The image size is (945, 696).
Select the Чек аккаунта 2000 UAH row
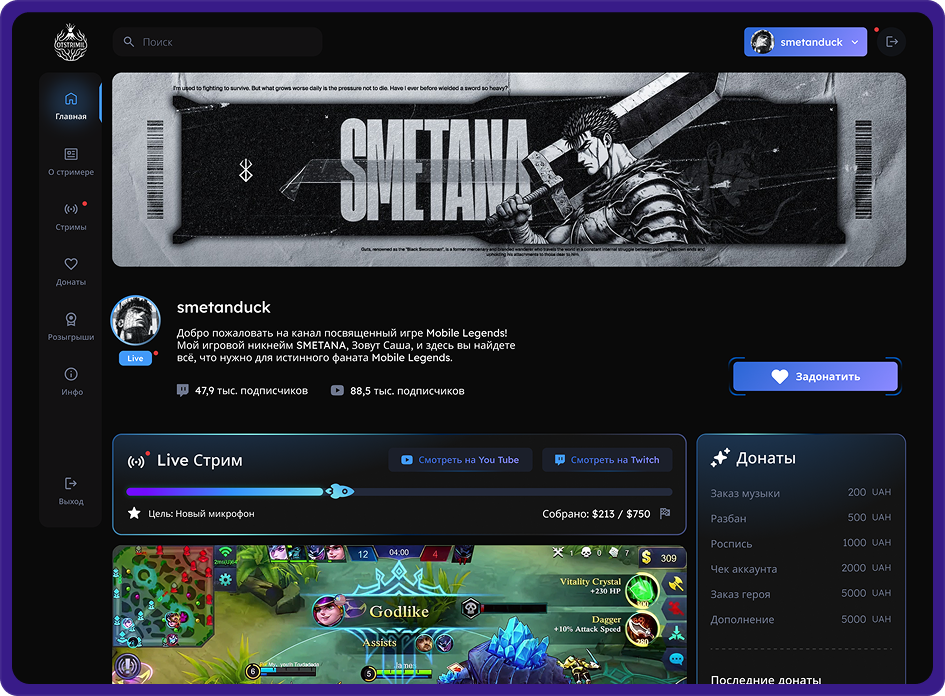[800, 569]
